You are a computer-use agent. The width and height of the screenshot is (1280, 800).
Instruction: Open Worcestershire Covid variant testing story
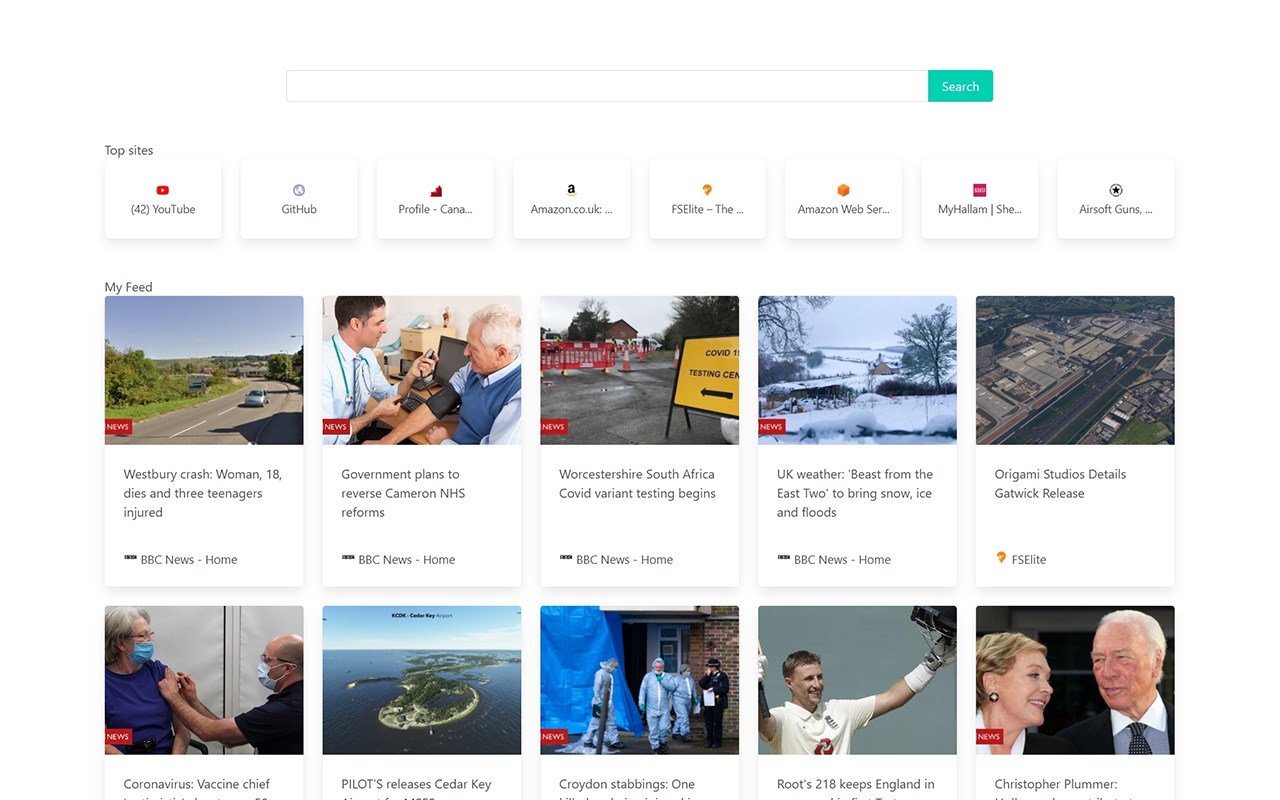point(637,484)
